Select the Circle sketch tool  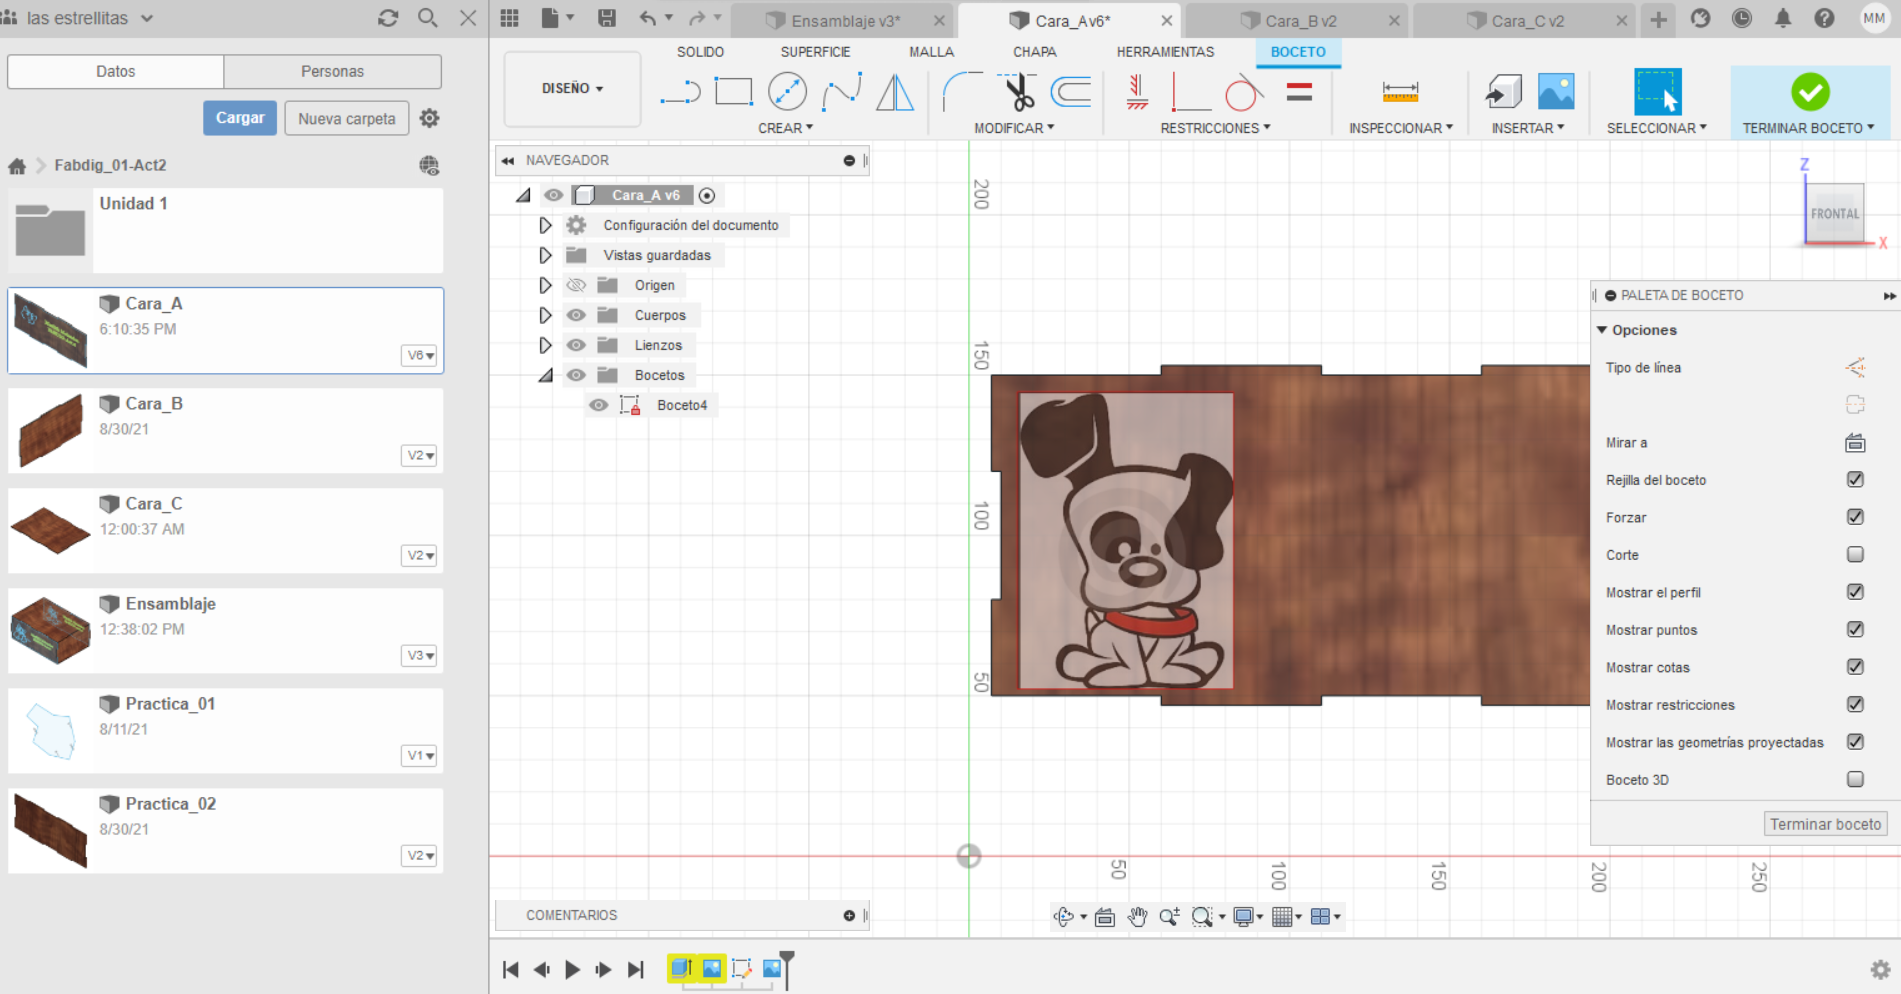(787, 92)
